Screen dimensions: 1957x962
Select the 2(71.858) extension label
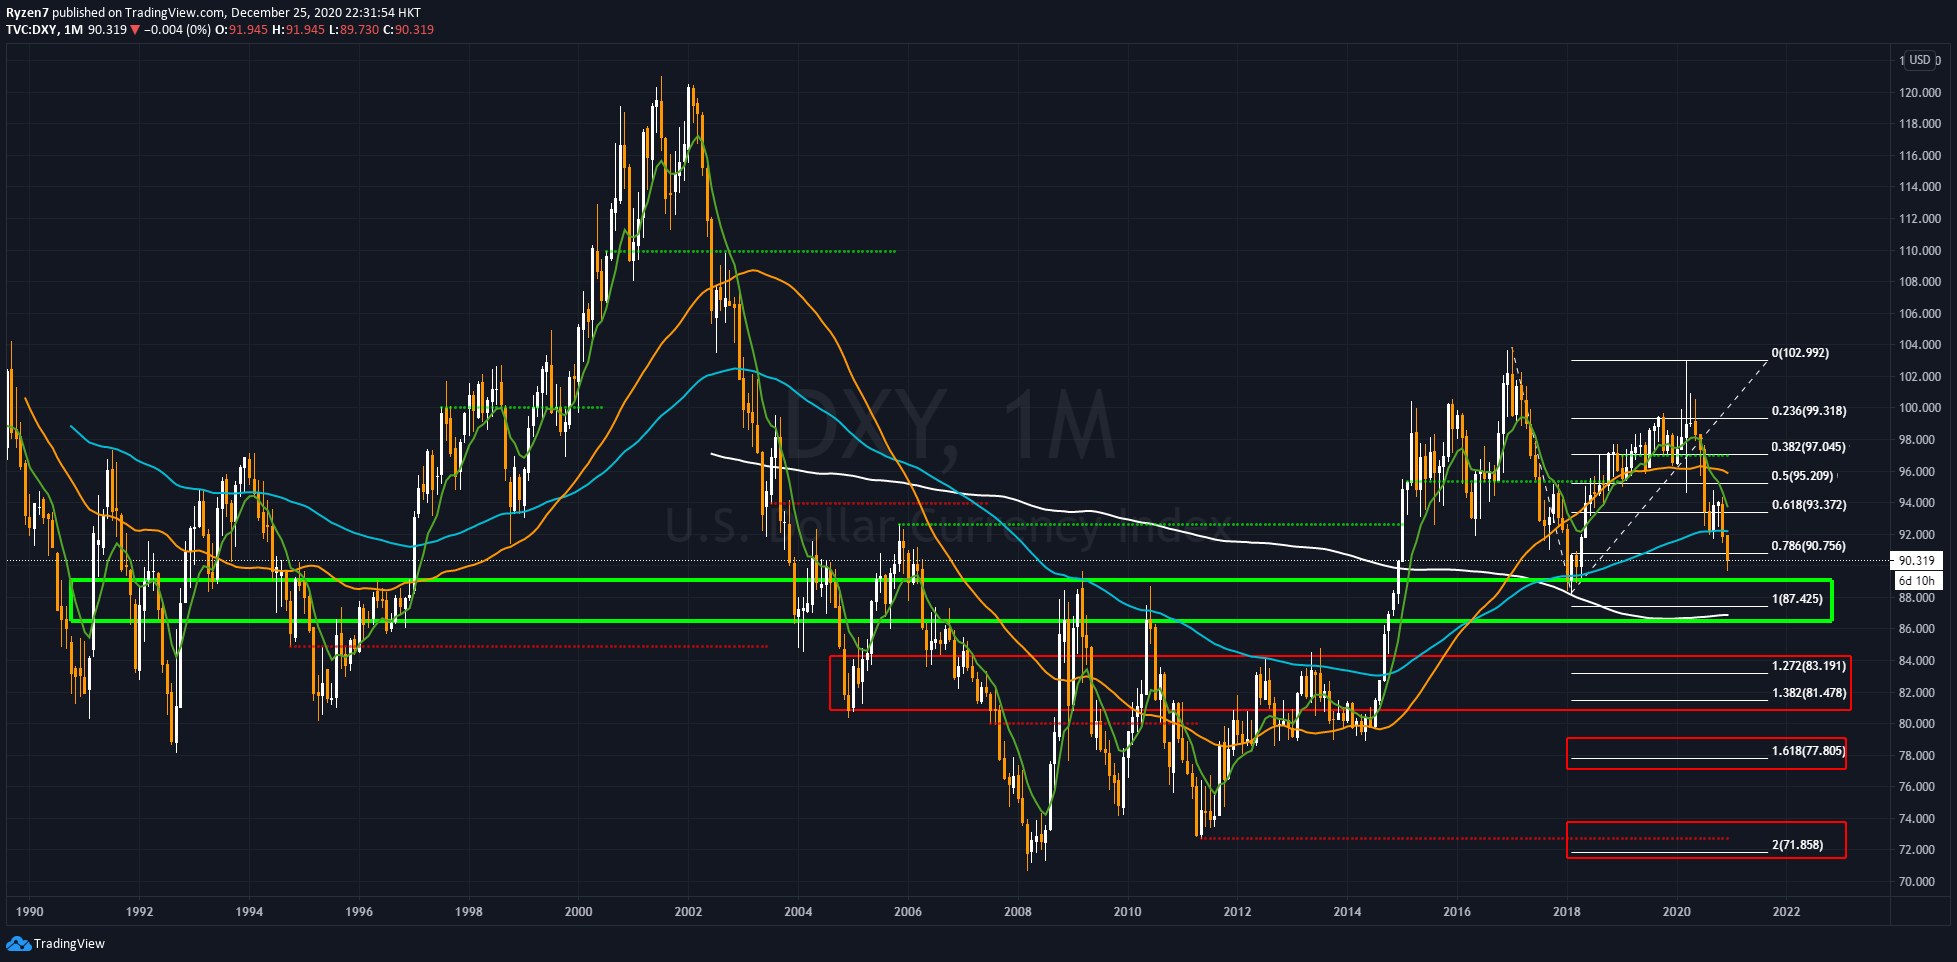1797,845
